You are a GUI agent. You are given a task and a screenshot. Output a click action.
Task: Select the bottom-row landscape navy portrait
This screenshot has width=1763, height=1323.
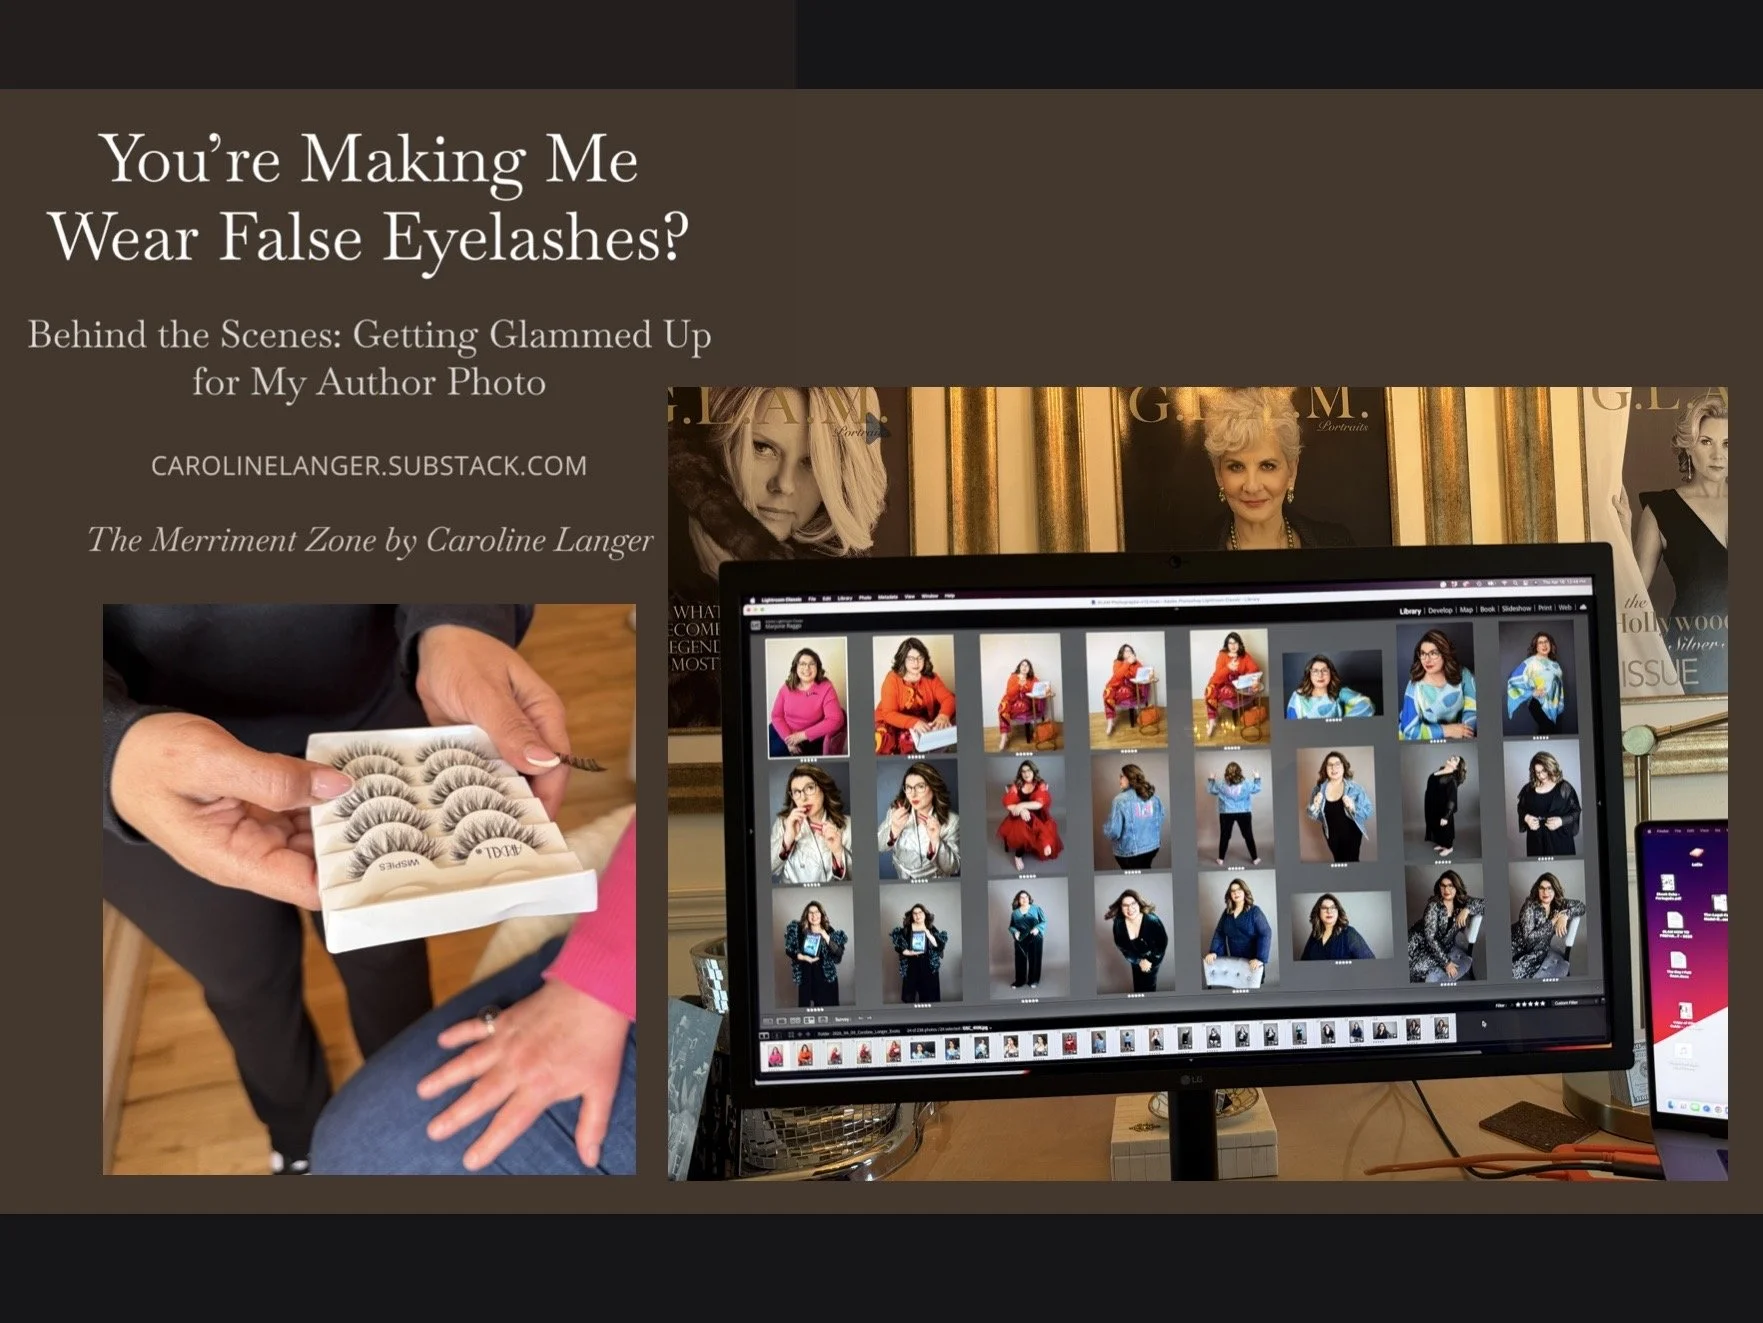point(1340,927)
